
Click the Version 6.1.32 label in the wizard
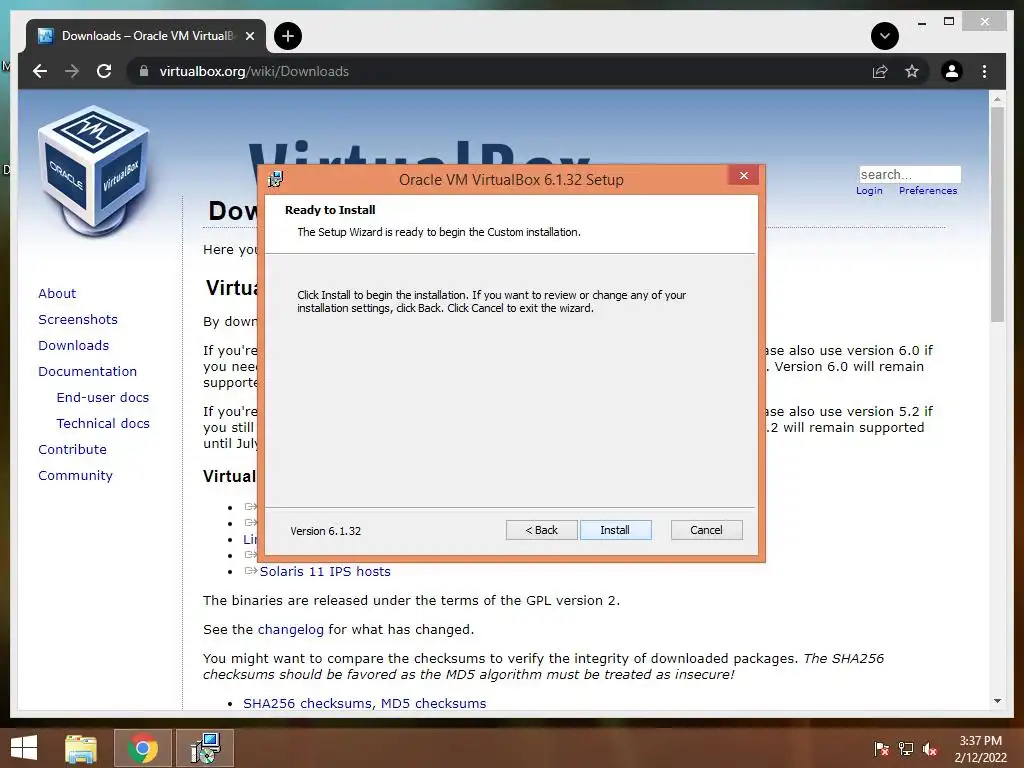click(326, 531)
